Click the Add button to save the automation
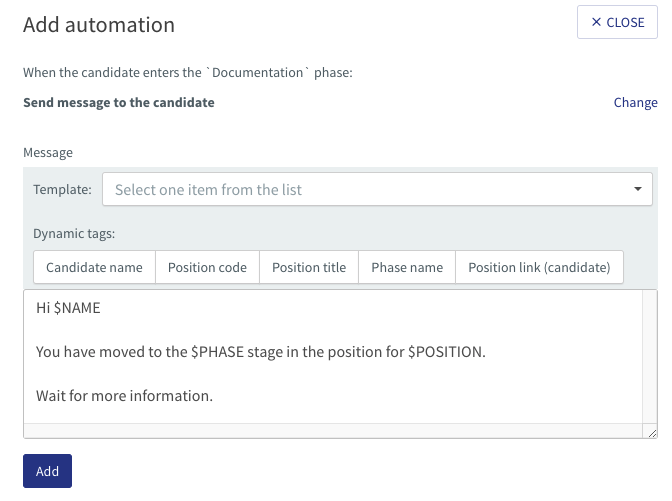The width and height of the screenshot is (672, 501). 48,471
